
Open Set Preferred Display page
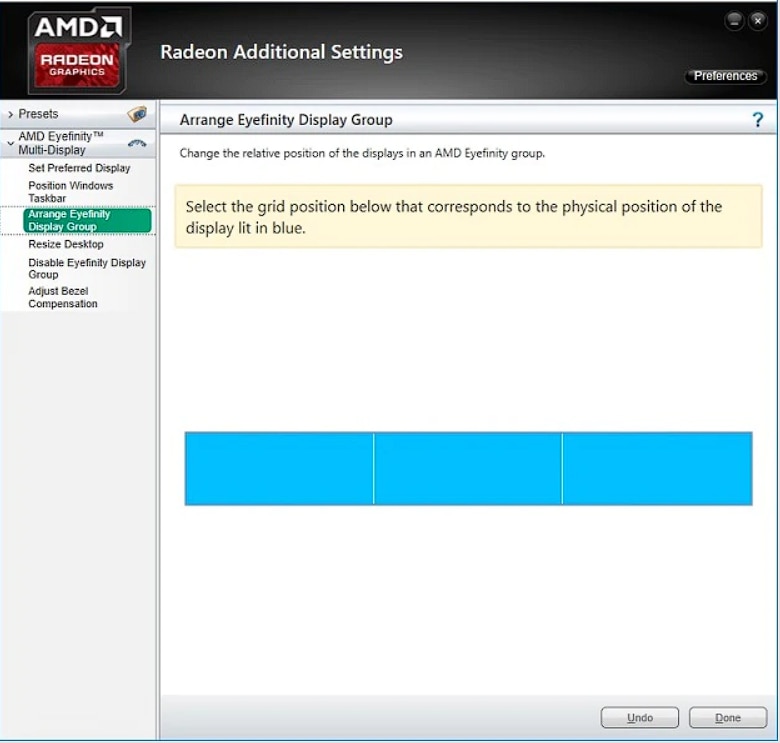(79, 168)
